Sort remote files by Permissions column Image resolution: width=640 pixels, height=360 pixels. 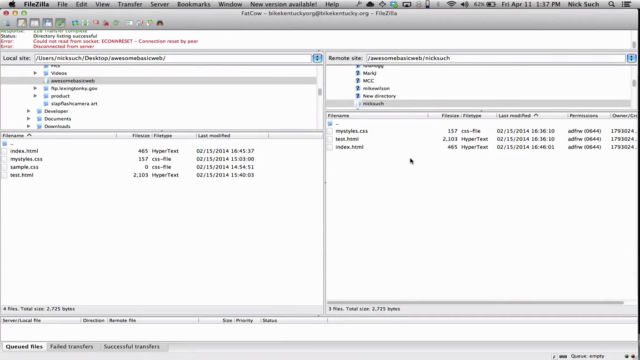point(589,116)
